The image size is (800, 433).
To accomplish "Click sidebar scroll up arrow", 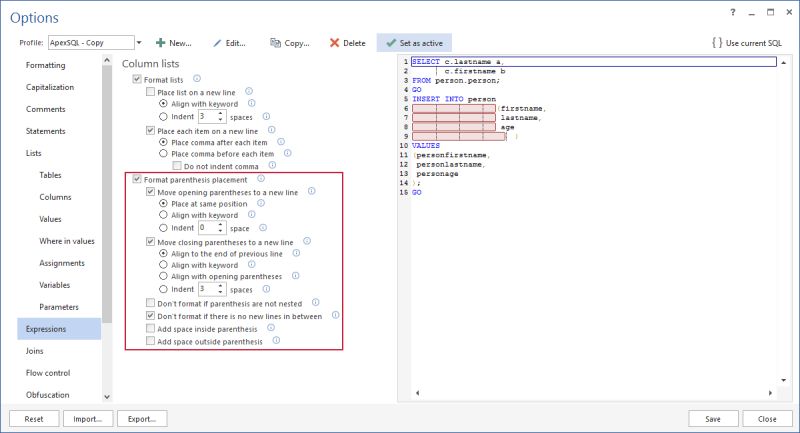I will [x=107, y=61].
